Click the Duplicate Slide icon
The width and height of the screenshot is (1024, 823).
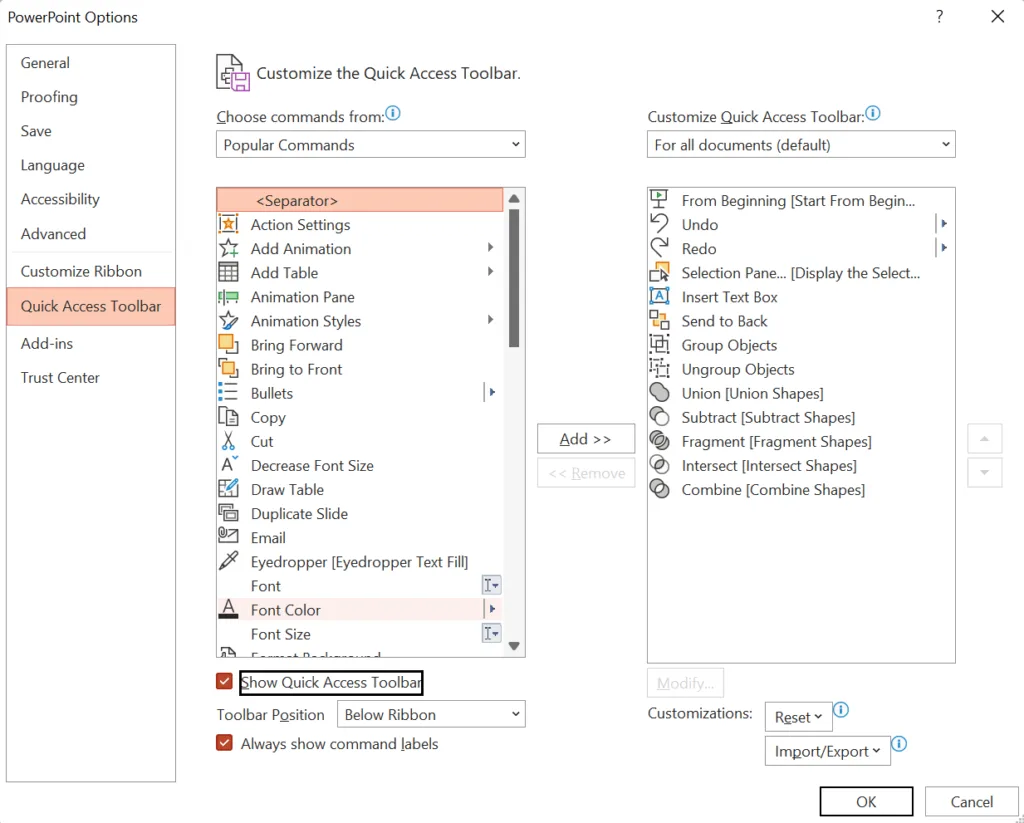228,513
